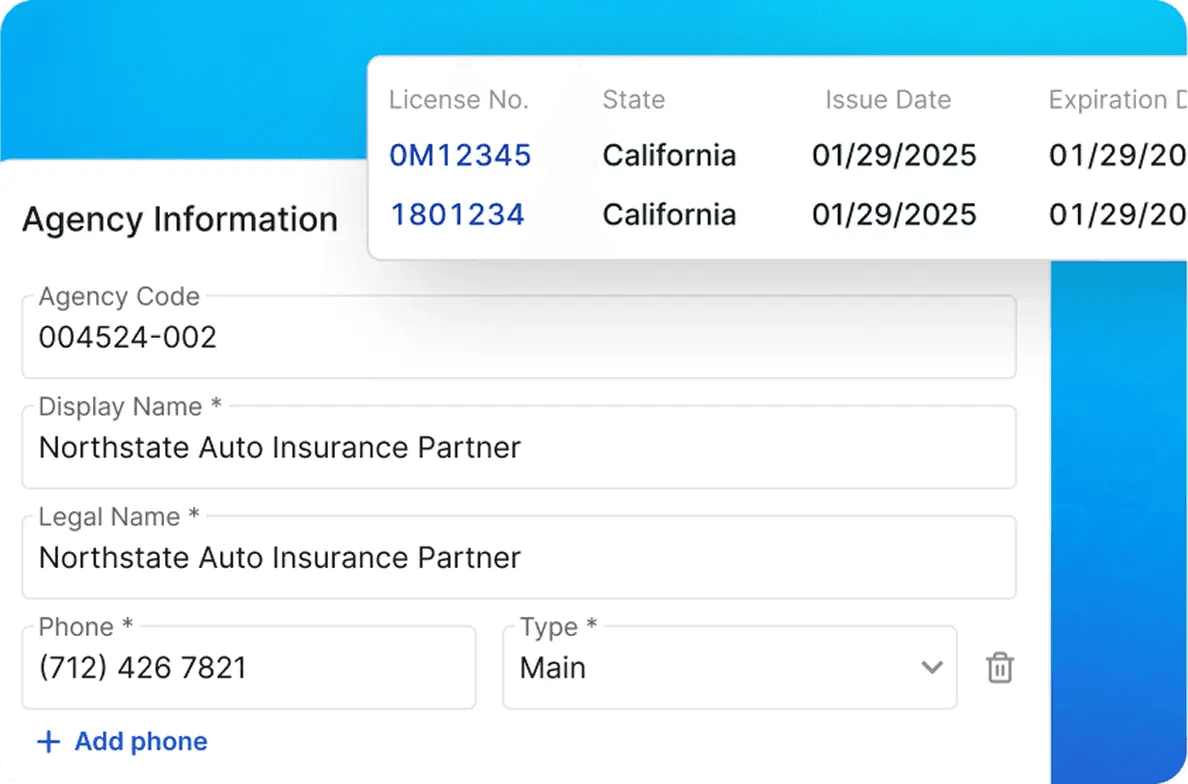Image resolution: width=1188 pixels, height=784 pixels.
Task: Select California in the first license row
Action: pos(669,155)
